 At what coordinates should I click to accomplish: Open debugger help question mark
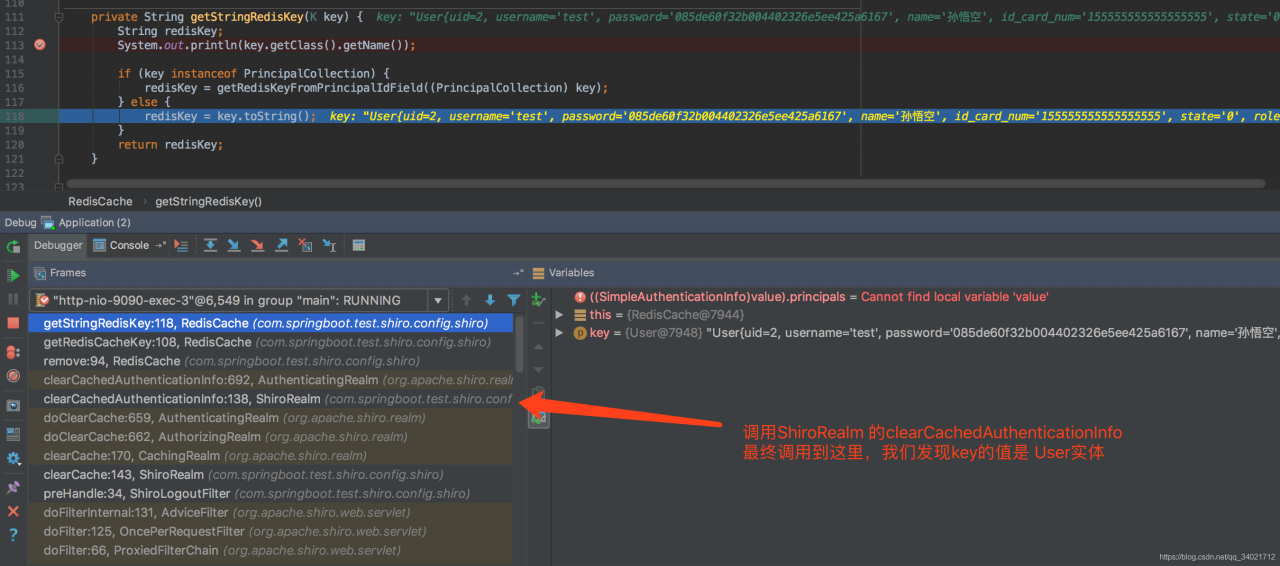click(13, 535)
